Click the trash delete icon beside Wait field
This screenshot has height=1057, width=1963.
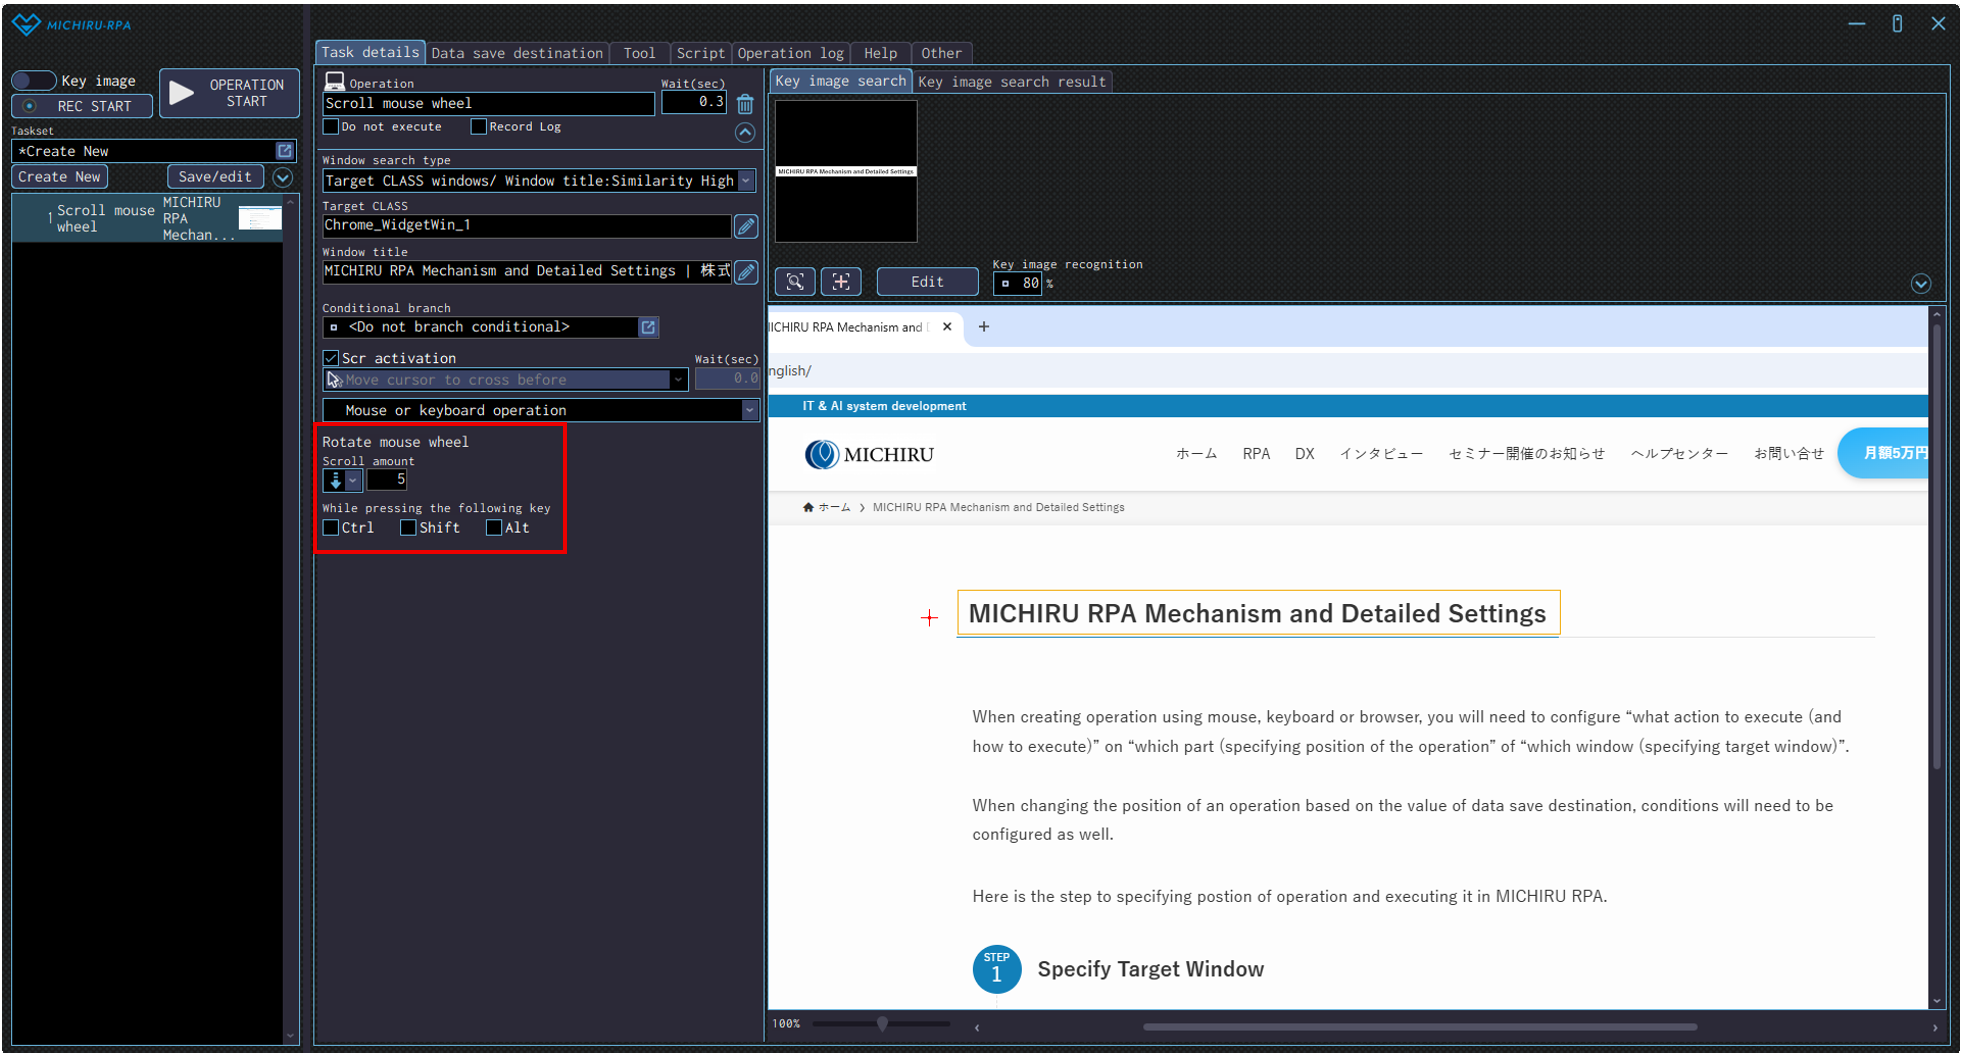(x=745, y=104)
